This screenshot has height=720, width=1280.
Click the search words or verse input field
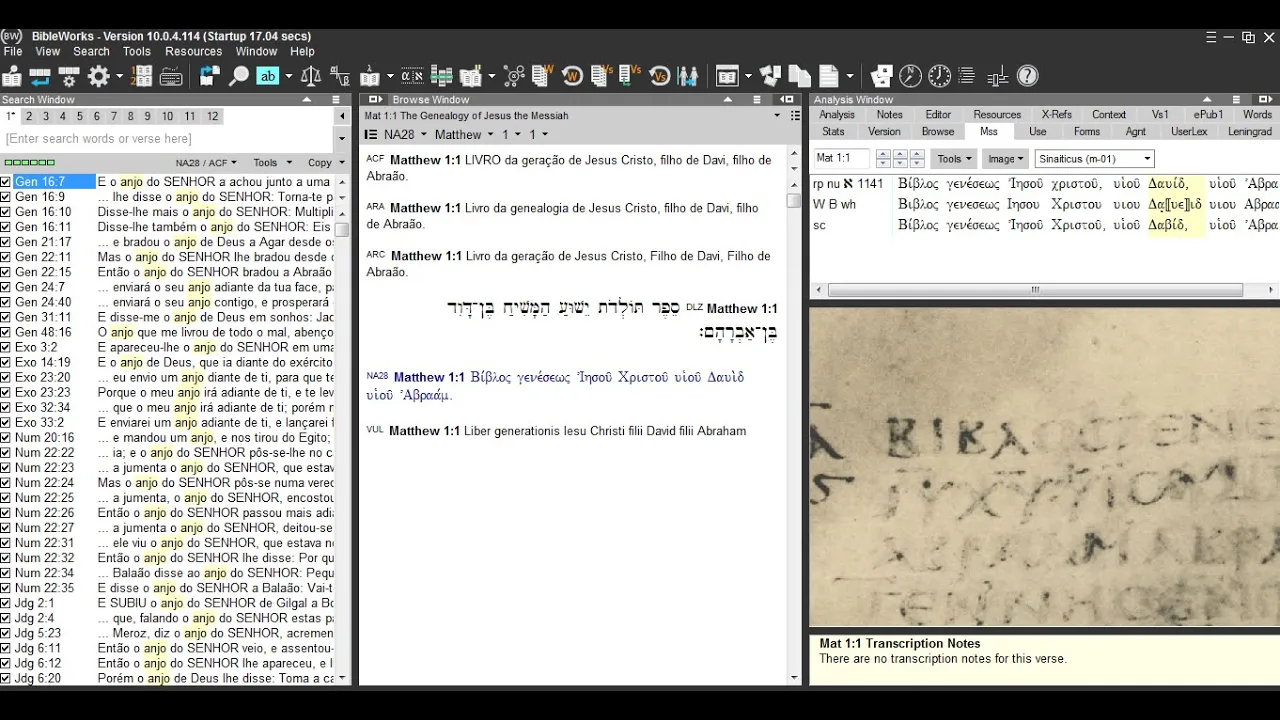click(168, 139)
